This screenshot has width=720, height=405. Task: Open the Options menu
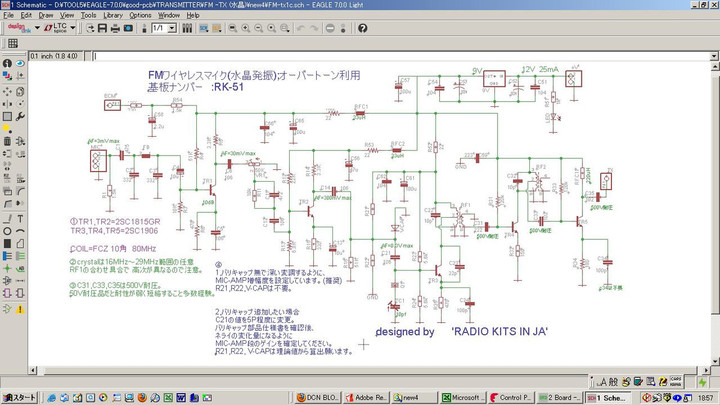click(140, 16)
